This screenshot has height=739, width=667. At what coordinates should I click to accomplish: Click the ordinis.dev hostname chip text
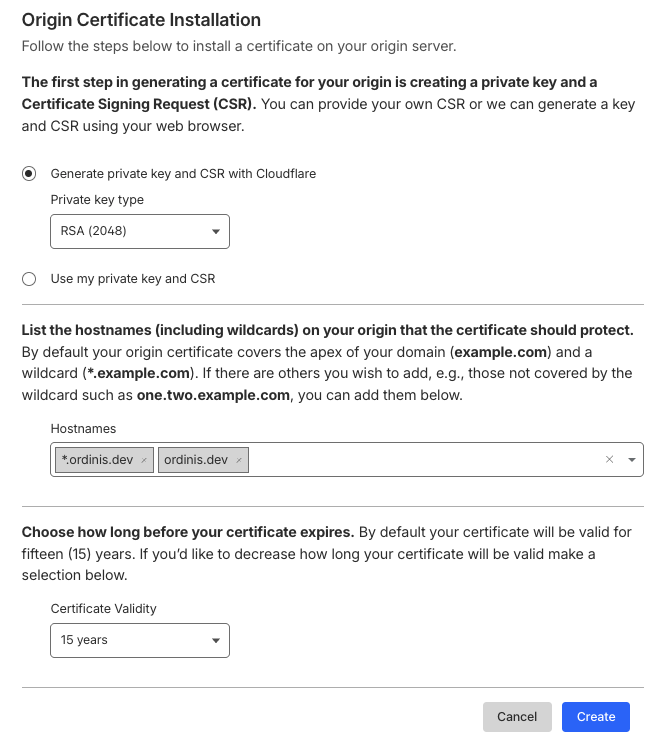196,460
